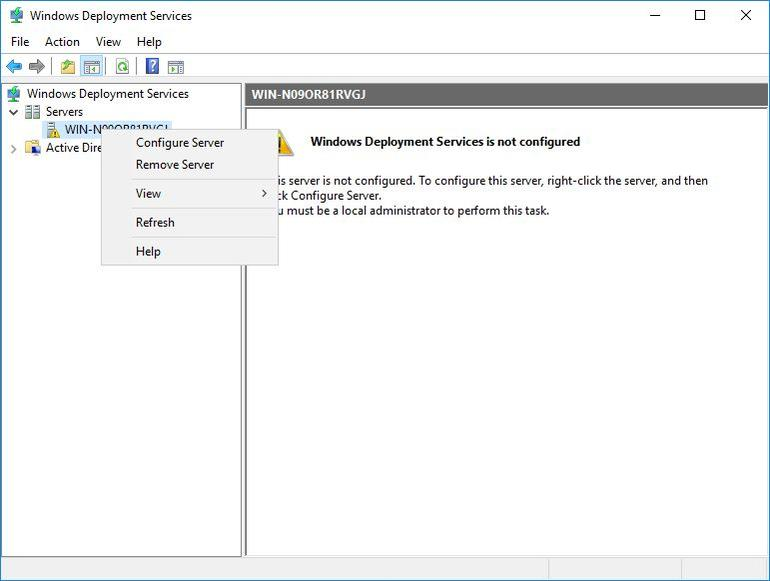Open the Help menu in the menu bar
The height and width of the screenshot is (581, 770).
[x=149, y=42]
